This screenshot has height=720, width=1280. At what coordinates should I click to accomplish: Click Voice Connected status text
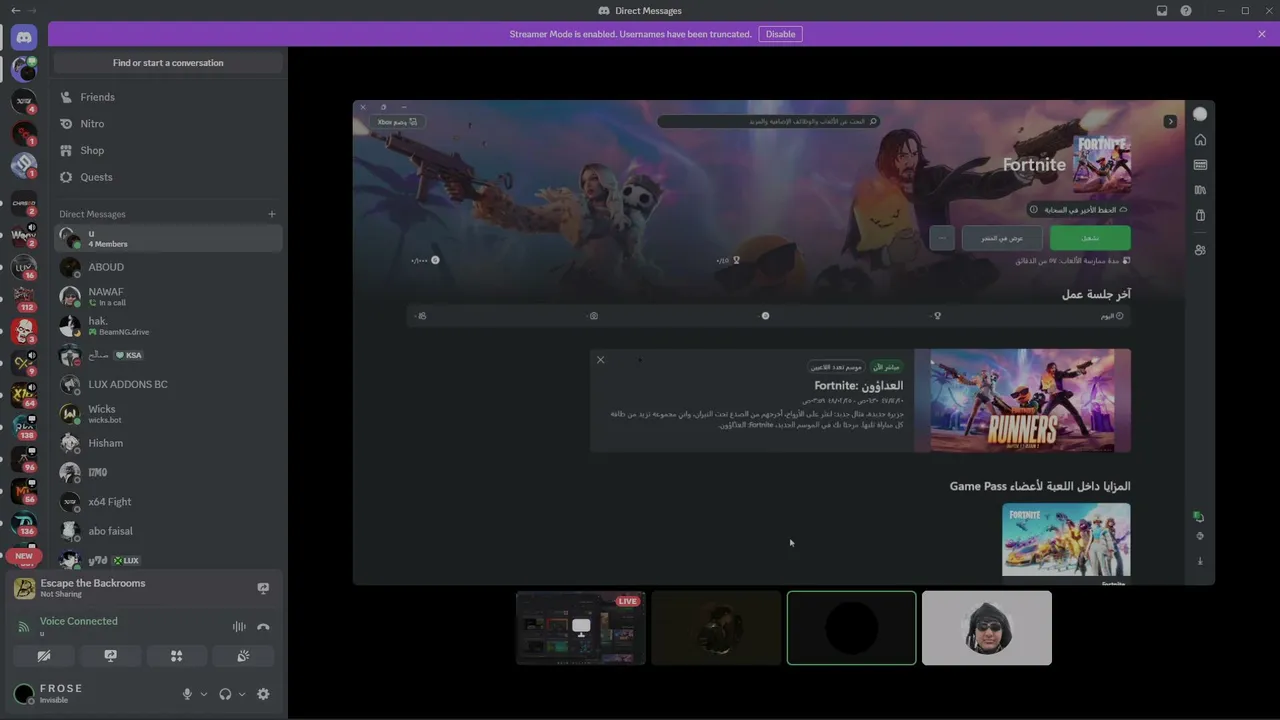coord(79,621)
